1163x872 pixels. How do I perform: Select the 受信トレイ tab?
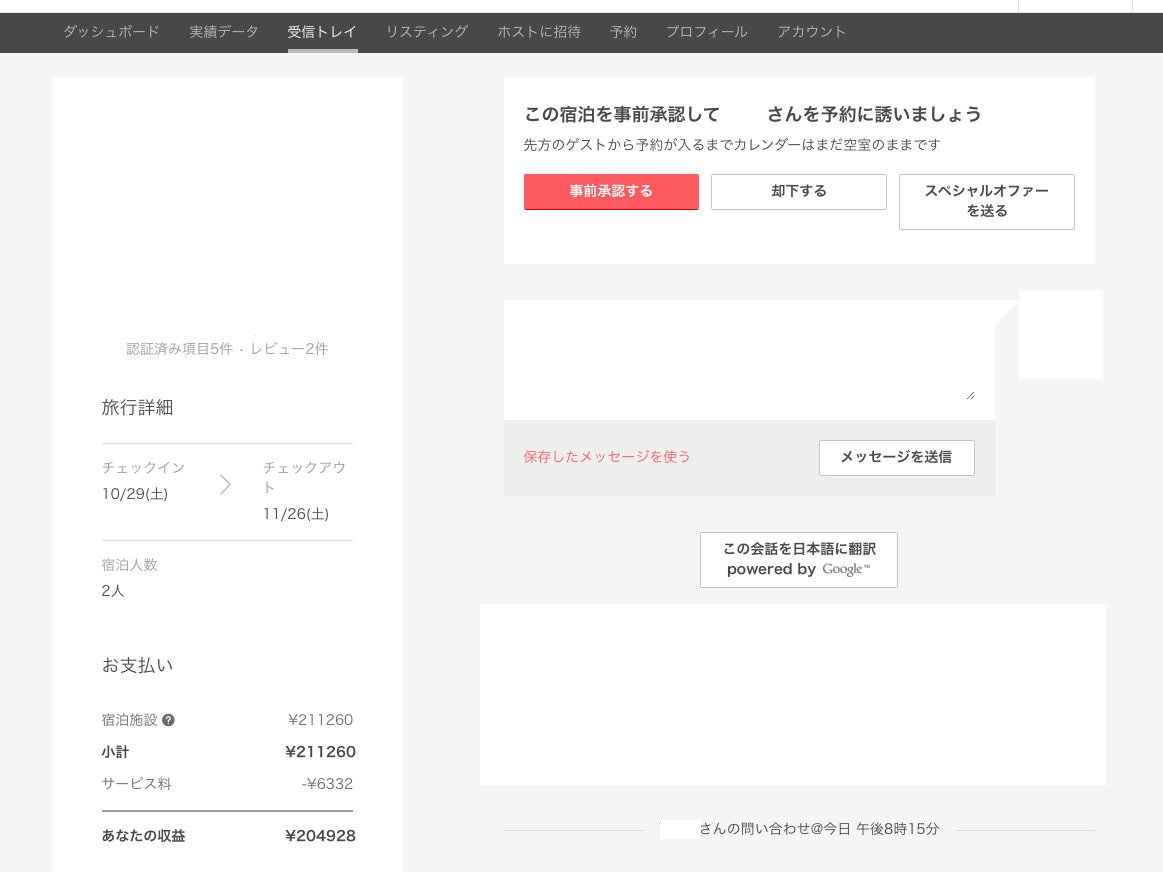322,32
